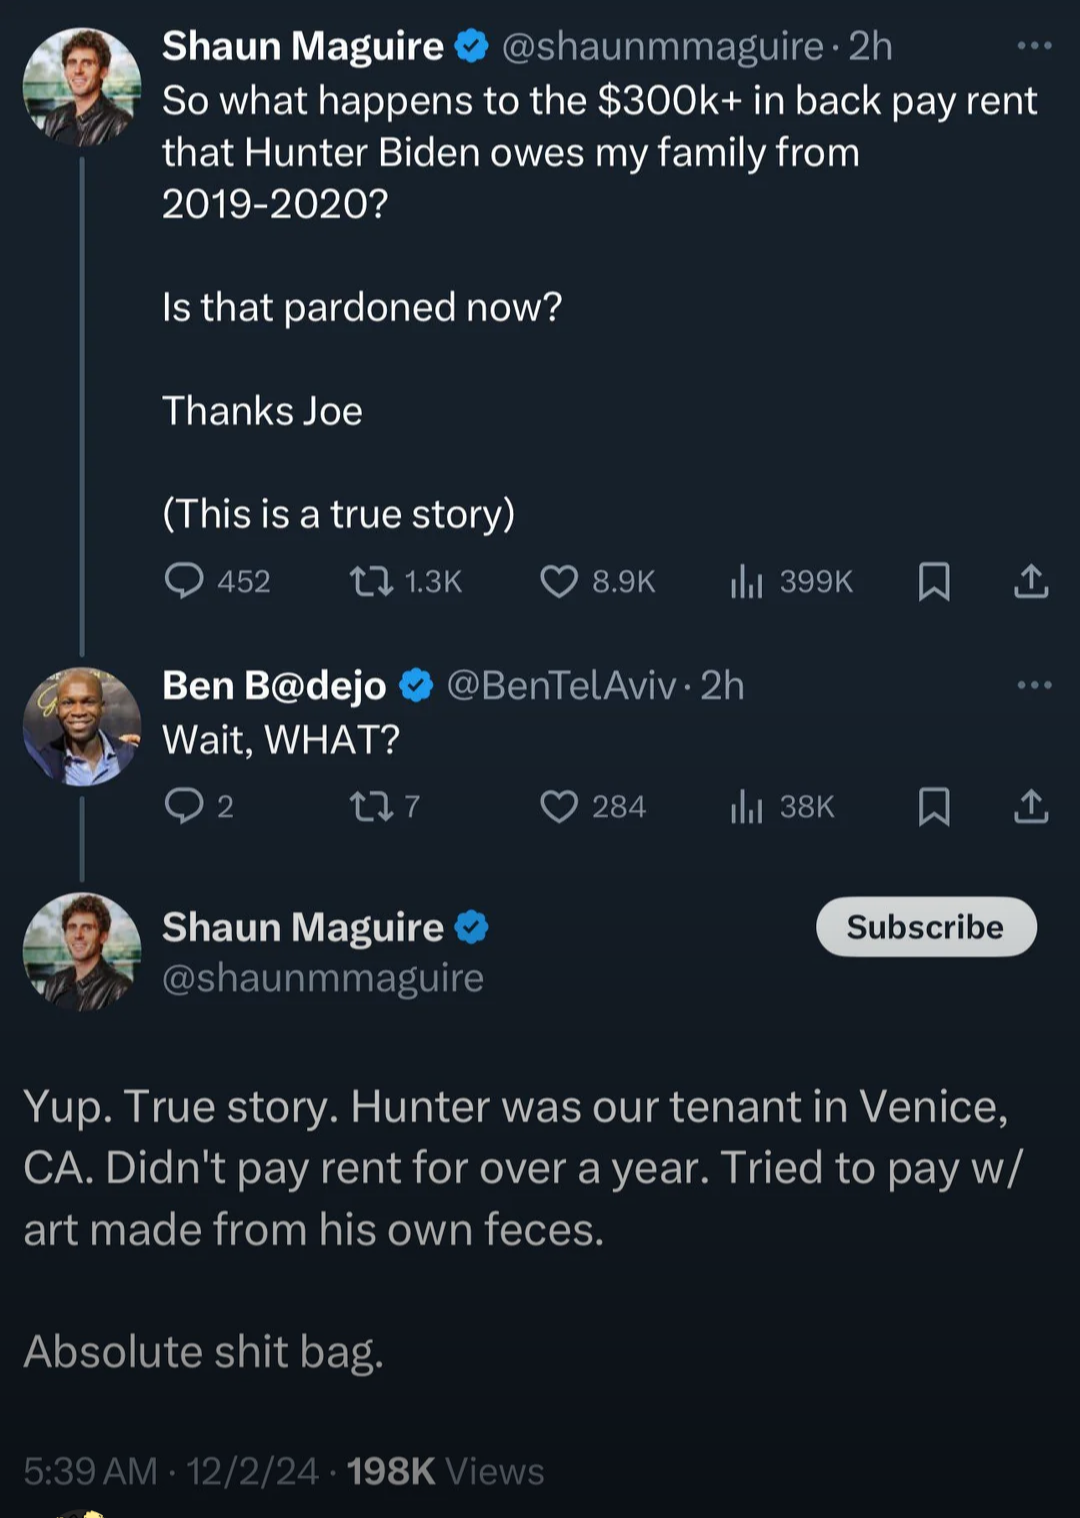Screen dimensions: 1080x1518
Task: Like the 'Wait, WHAT?' reply
Action: (x=559, y=806)
